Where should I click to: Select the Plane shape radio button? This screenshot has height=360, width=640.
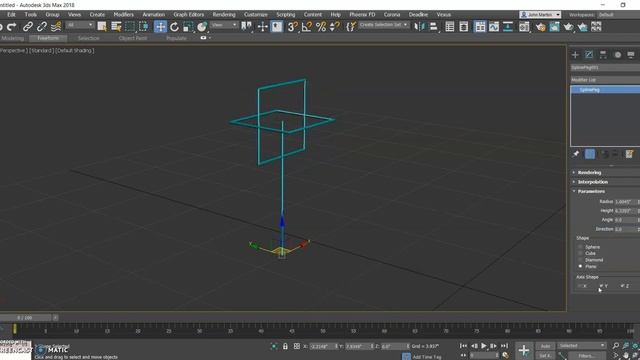pyautogui.click(x=580, y=266)
